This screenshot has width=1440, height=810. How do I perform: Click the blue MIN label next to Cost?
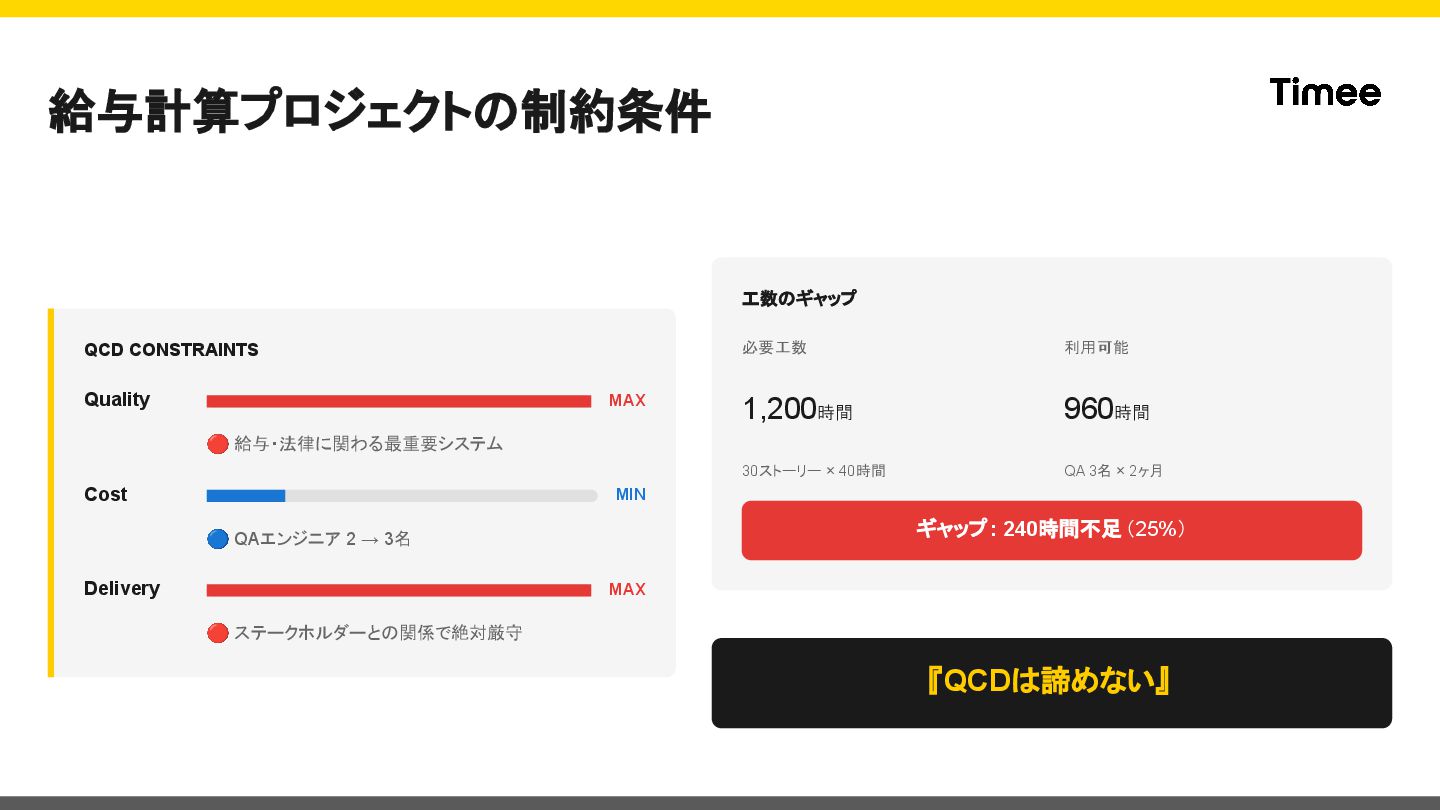click(x=631, y=494)
